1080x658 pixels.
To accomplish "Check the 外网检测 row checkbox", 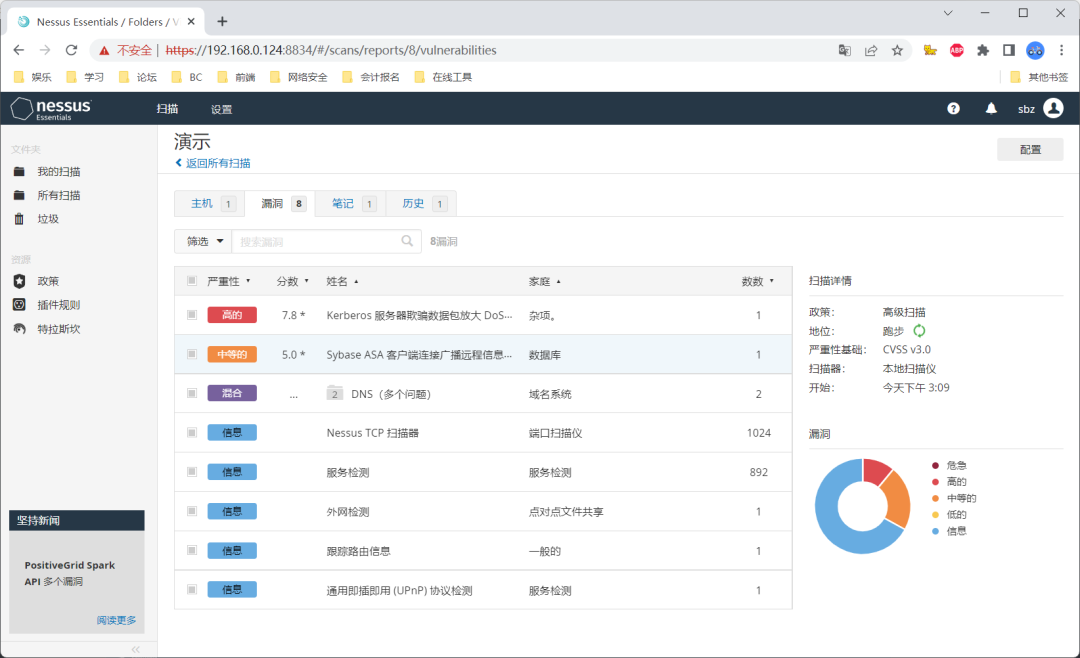I will [192, 511].
